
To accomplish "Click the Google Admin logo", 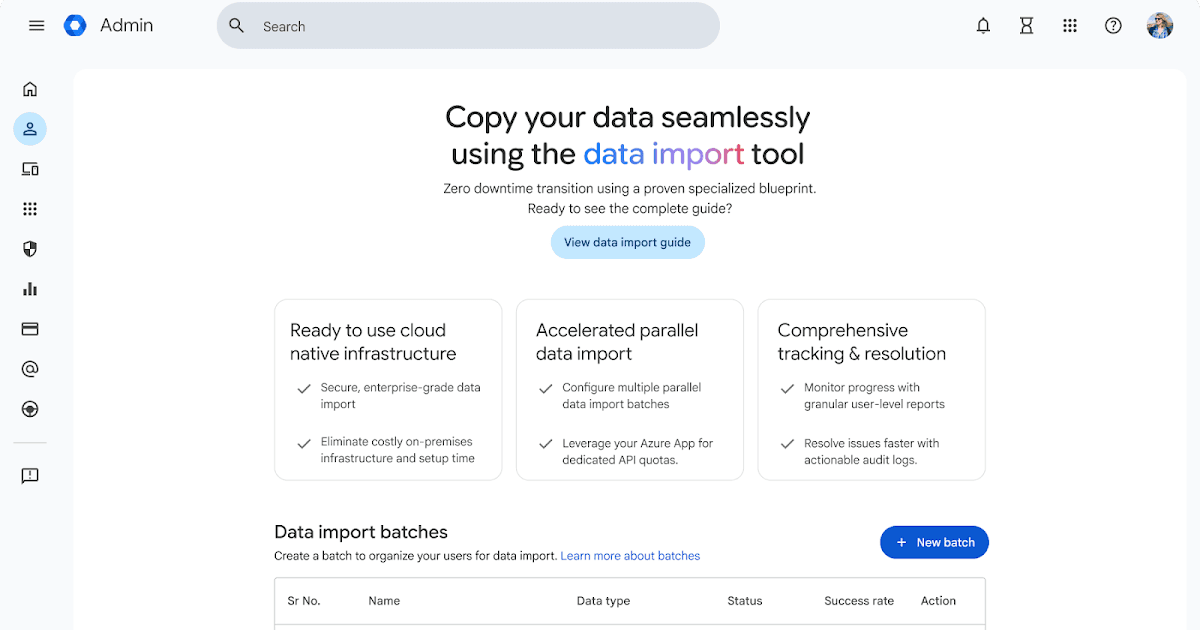I will point(75,26).
